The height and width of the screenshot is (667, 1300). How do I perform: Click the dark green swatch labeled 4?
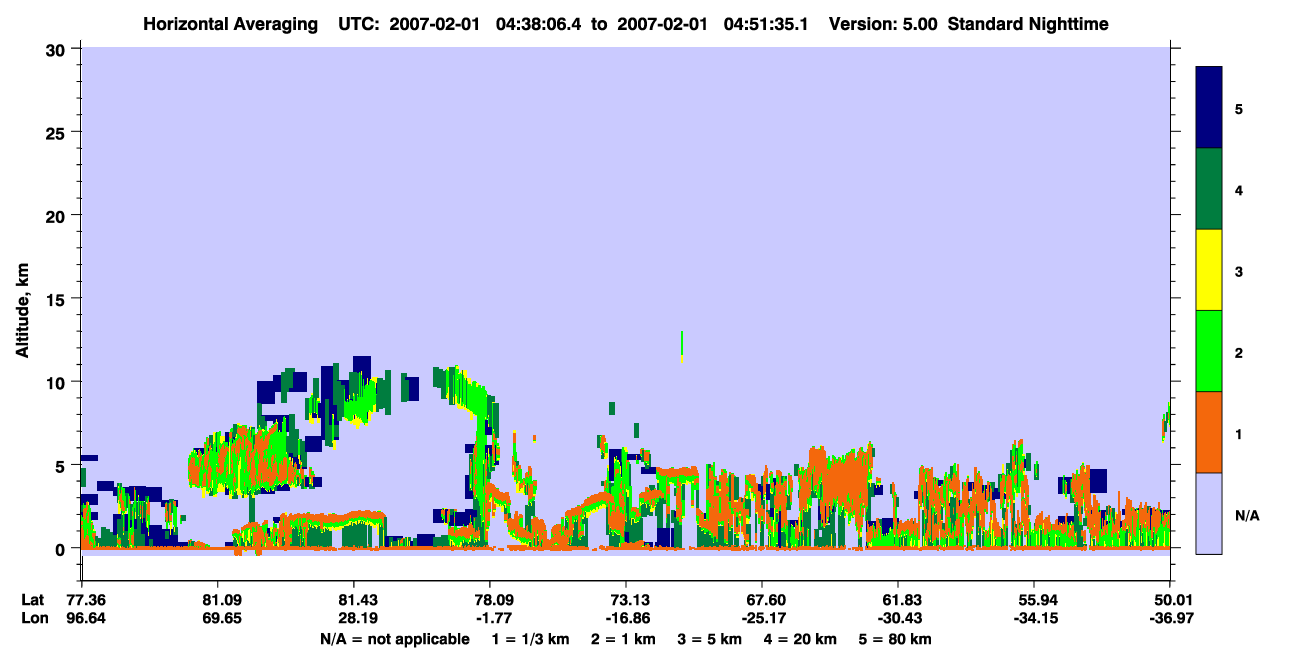1209,189
